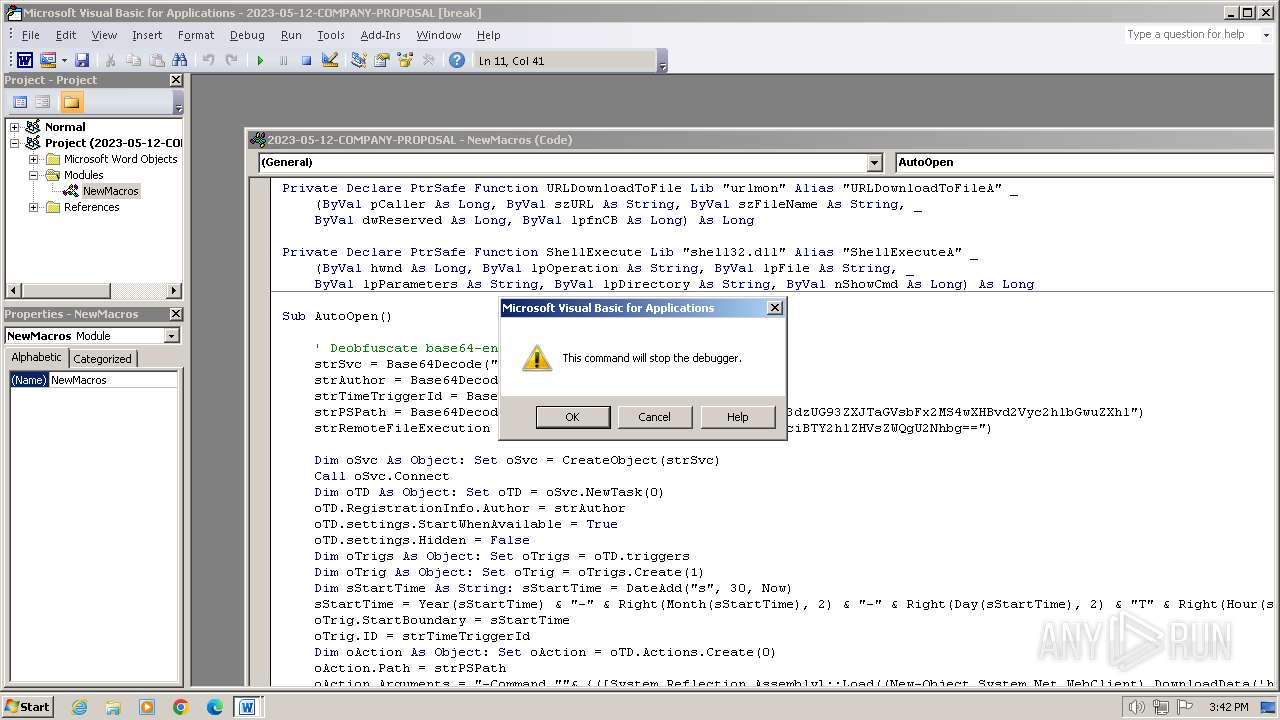Click the Toolbox wrench icon

tap(428, 61)
